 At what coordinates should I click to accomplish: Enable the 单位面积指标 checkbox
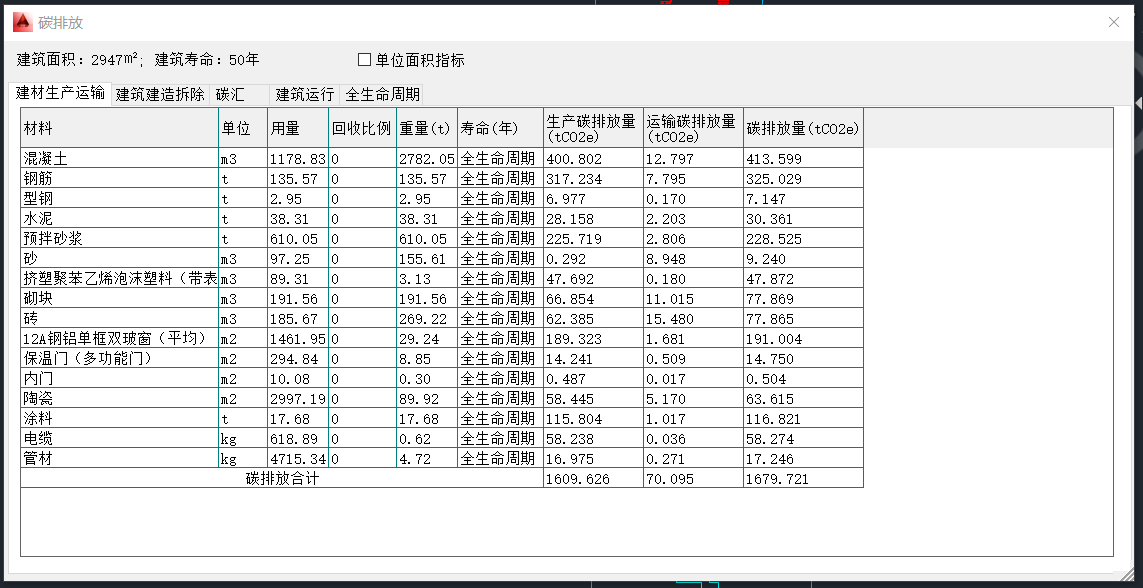click(x=365, y=60)
